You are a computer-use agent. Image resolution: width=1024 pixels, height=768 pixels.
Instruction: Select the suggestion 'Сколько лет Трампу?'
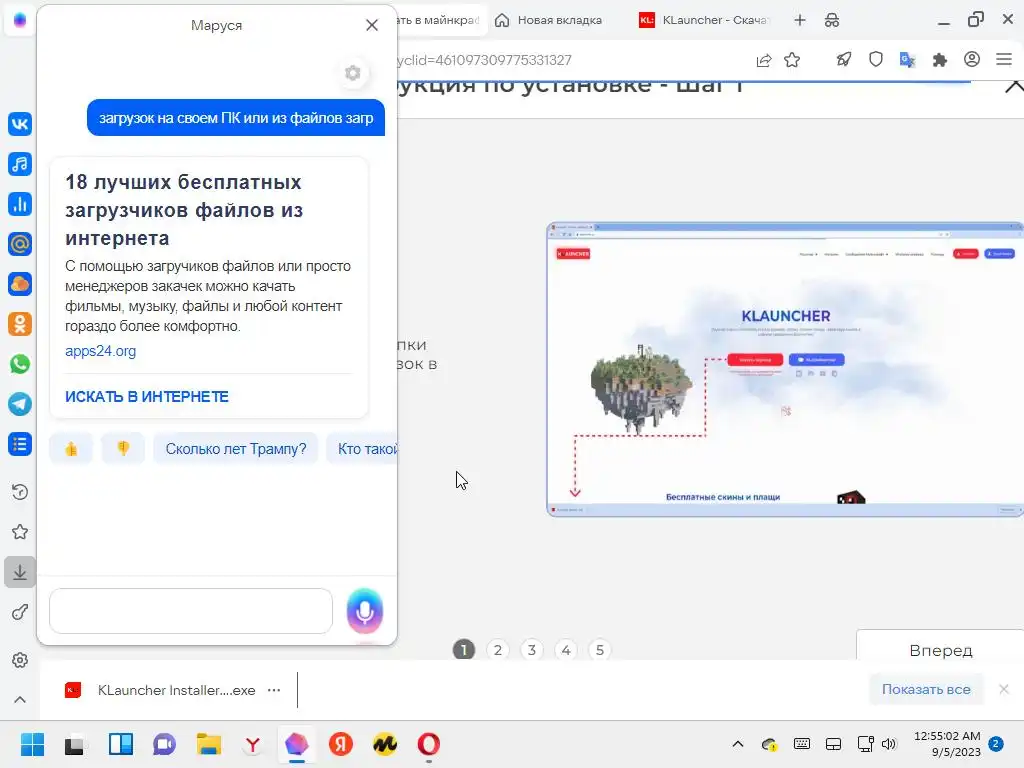236,449
